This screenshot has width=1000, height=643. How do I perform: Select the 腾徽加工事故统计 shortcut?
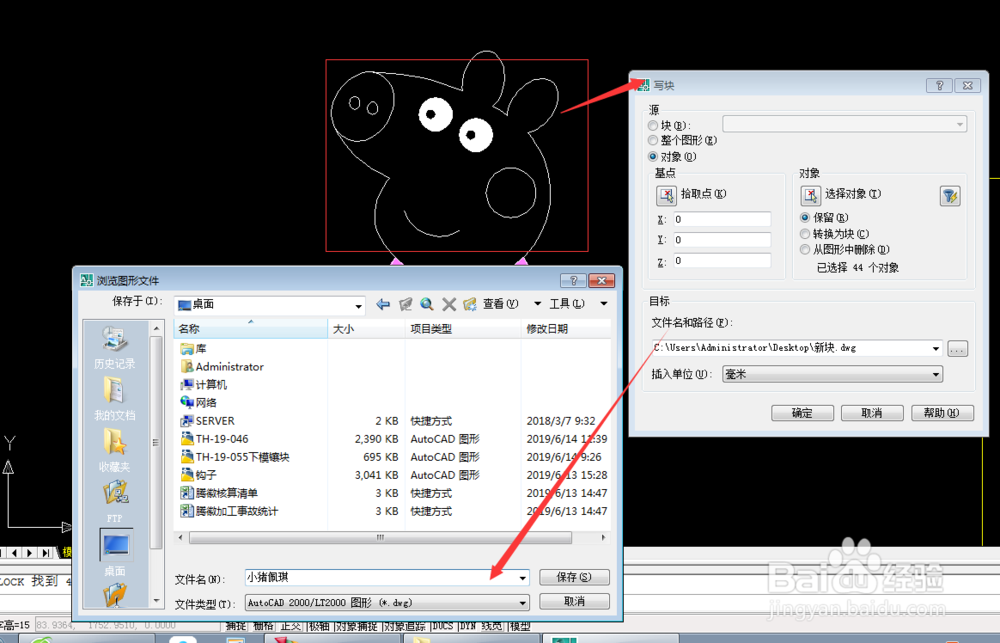pyautogui.click(x=229, y=511)
